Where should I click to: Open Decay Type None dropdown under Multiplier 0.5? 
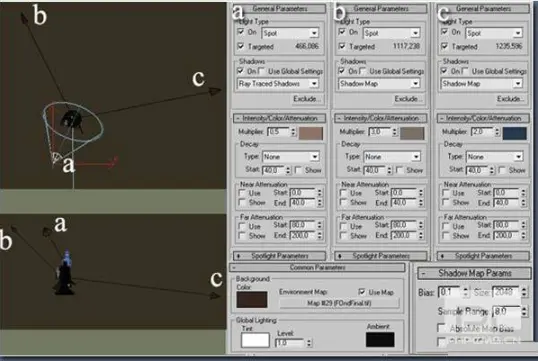291,157
